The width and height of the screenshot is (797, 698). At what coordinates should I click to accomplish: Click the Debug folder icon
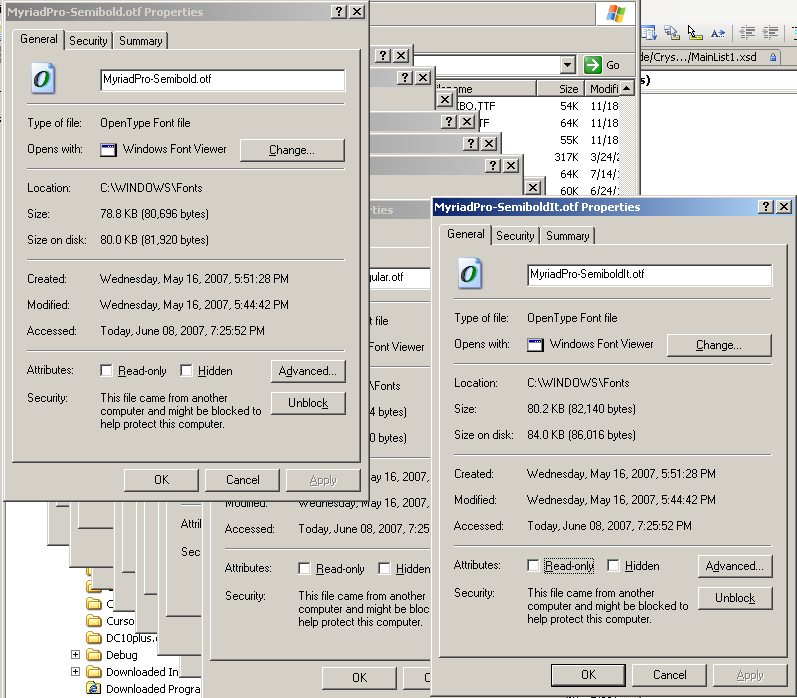[x=94, y=655]
